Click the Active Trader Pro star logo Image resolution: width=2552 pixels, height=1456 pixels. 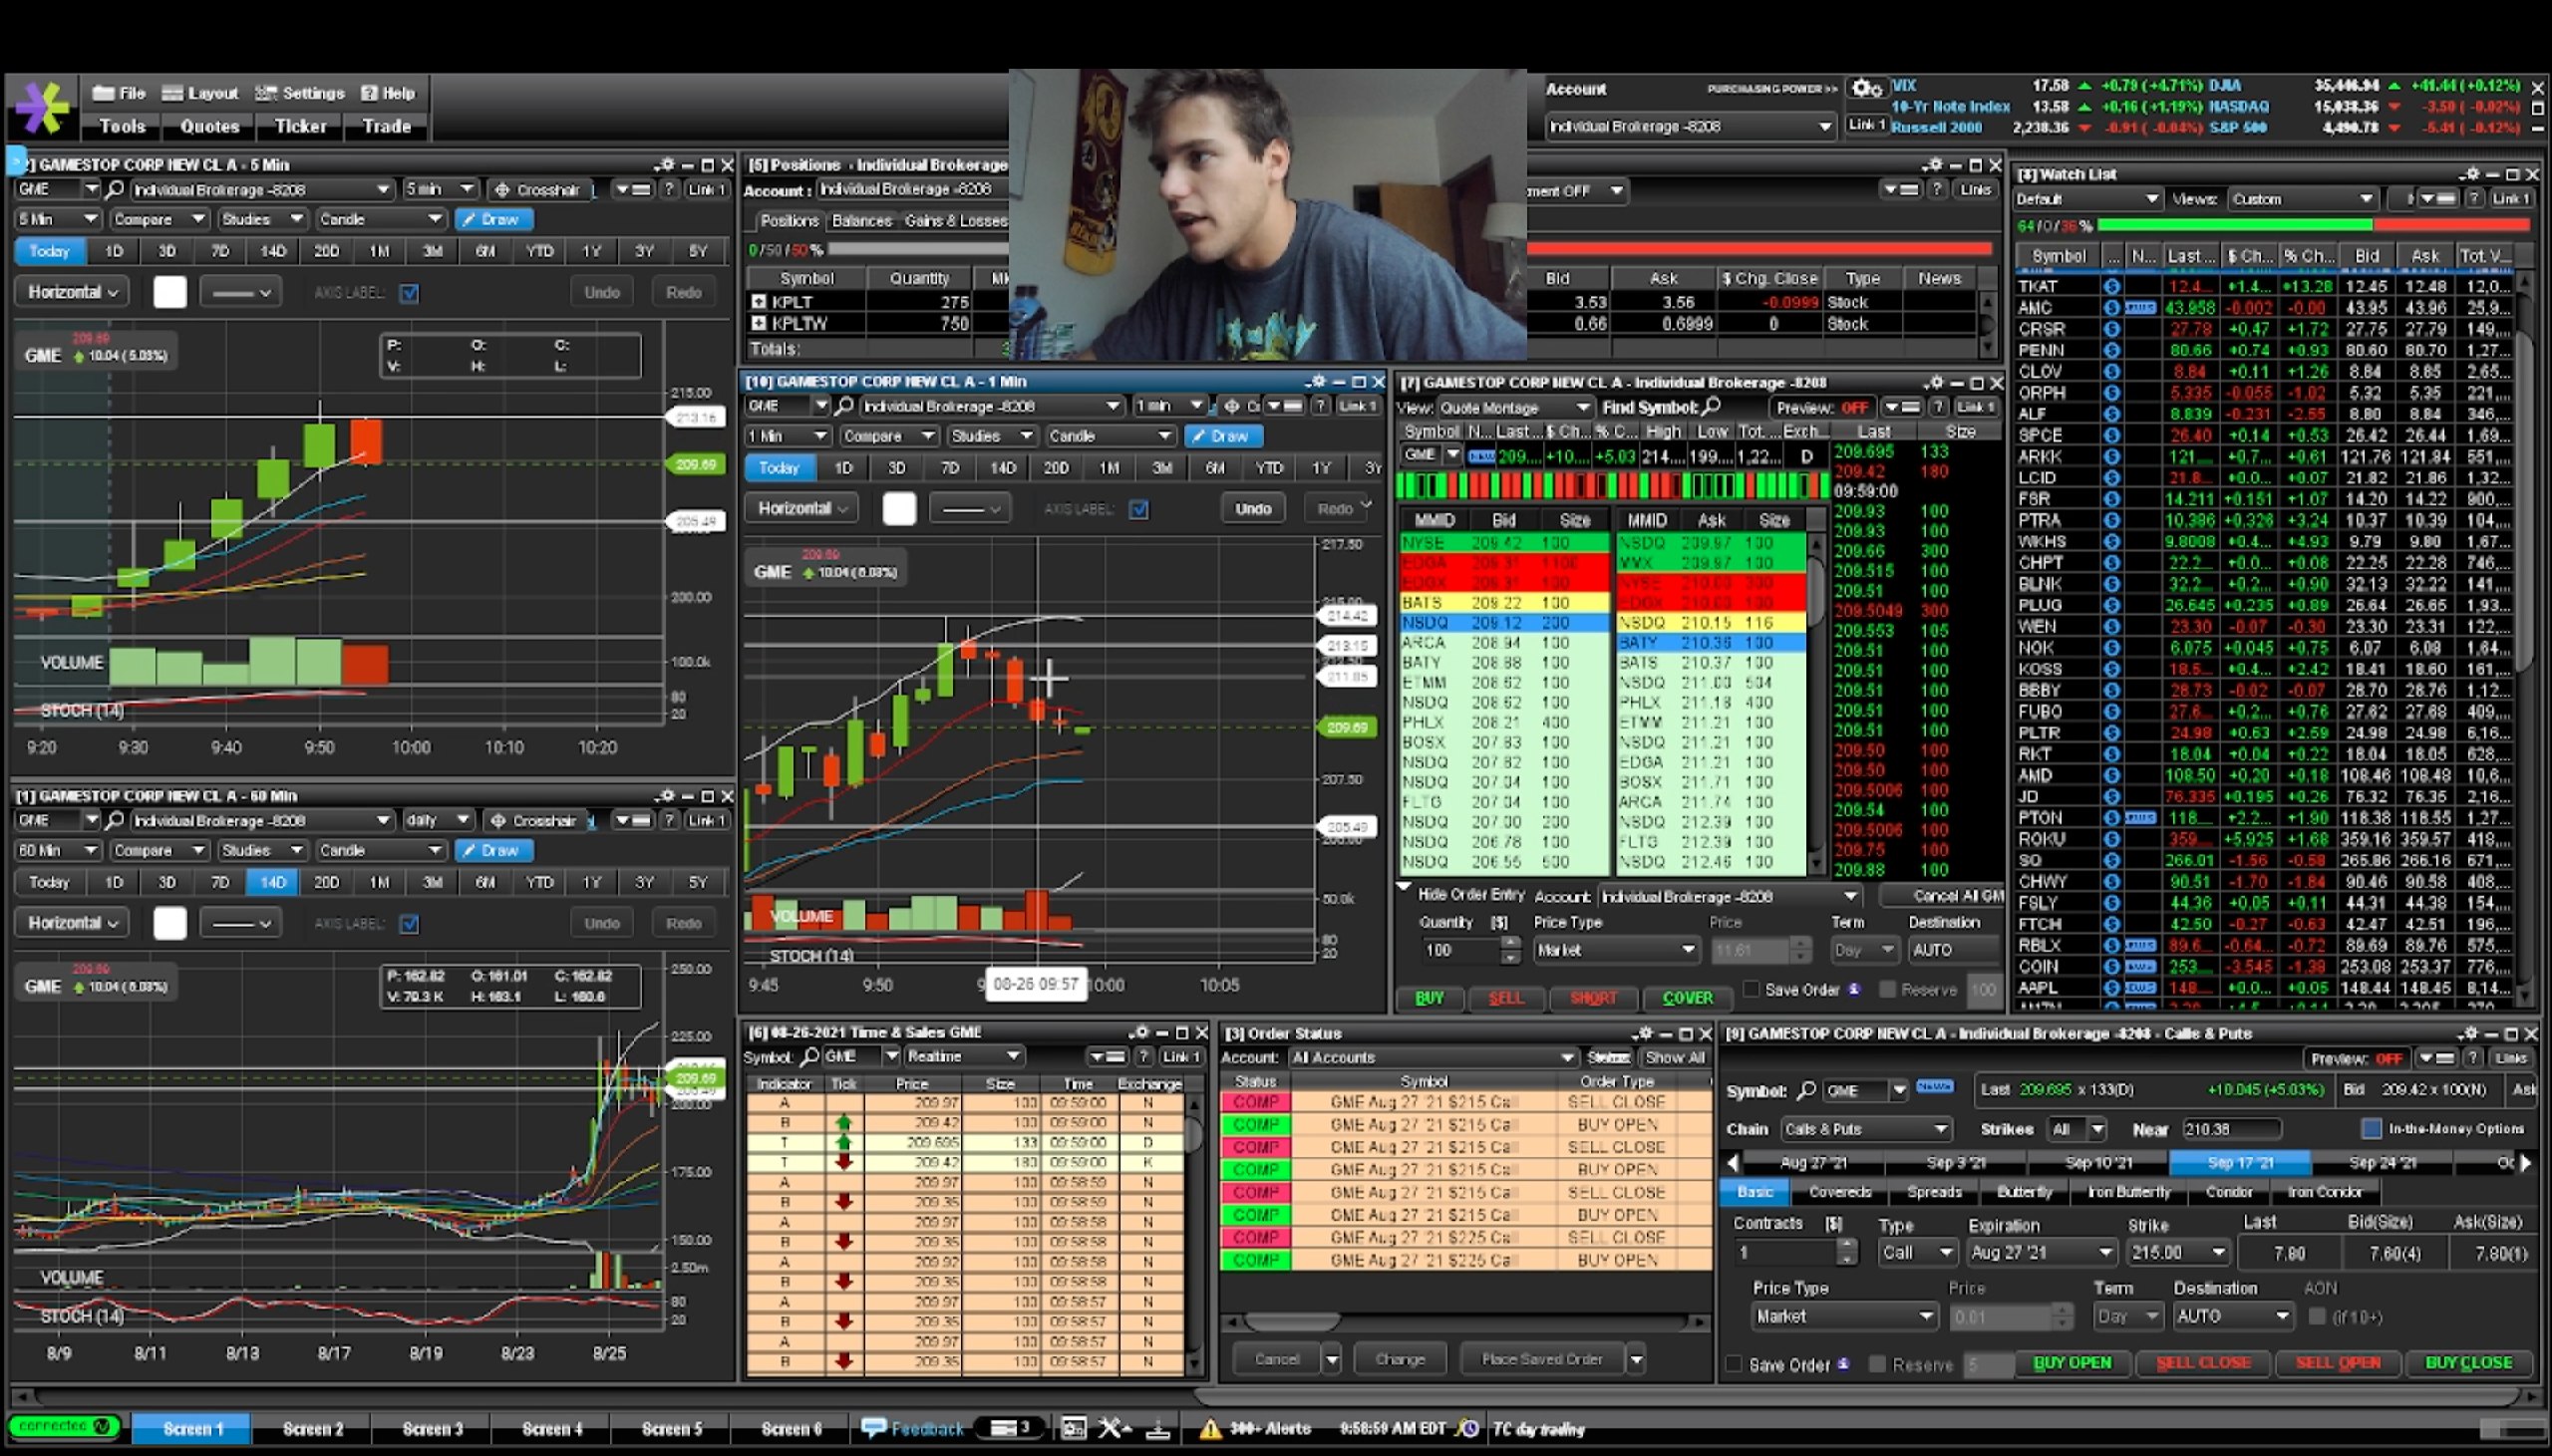42,106
